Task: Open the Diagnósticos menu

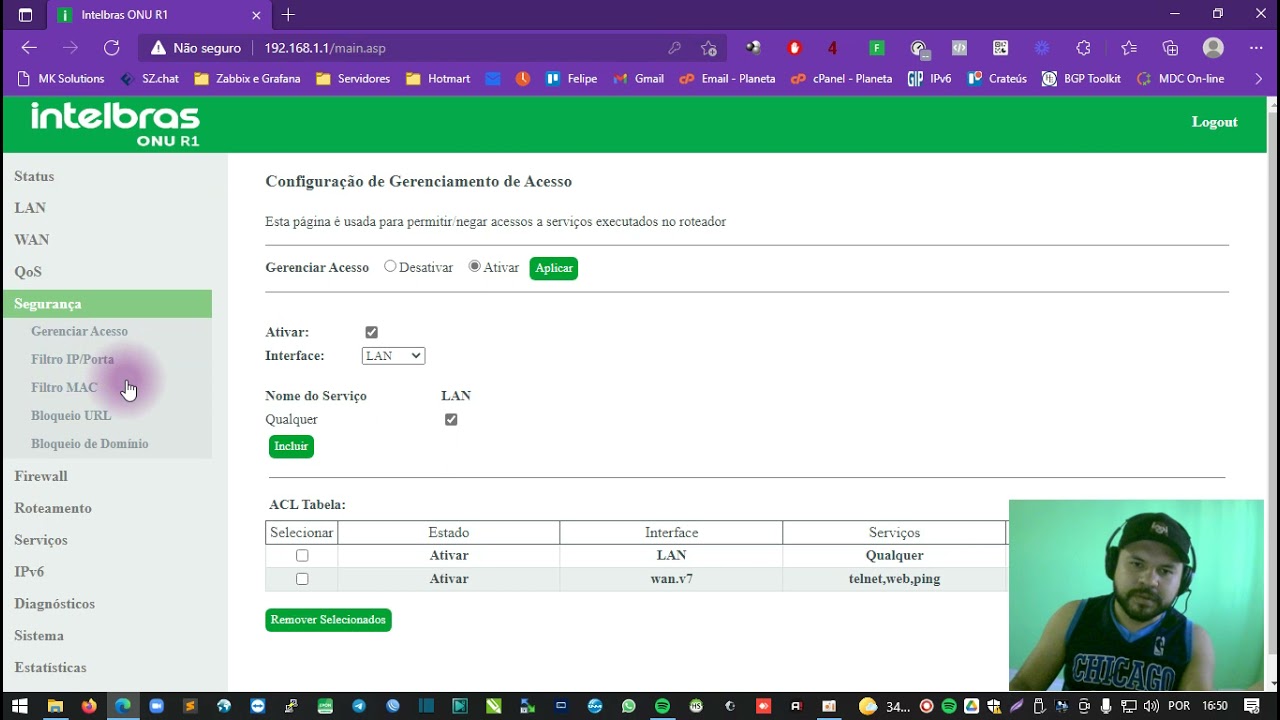Action: 55,604
